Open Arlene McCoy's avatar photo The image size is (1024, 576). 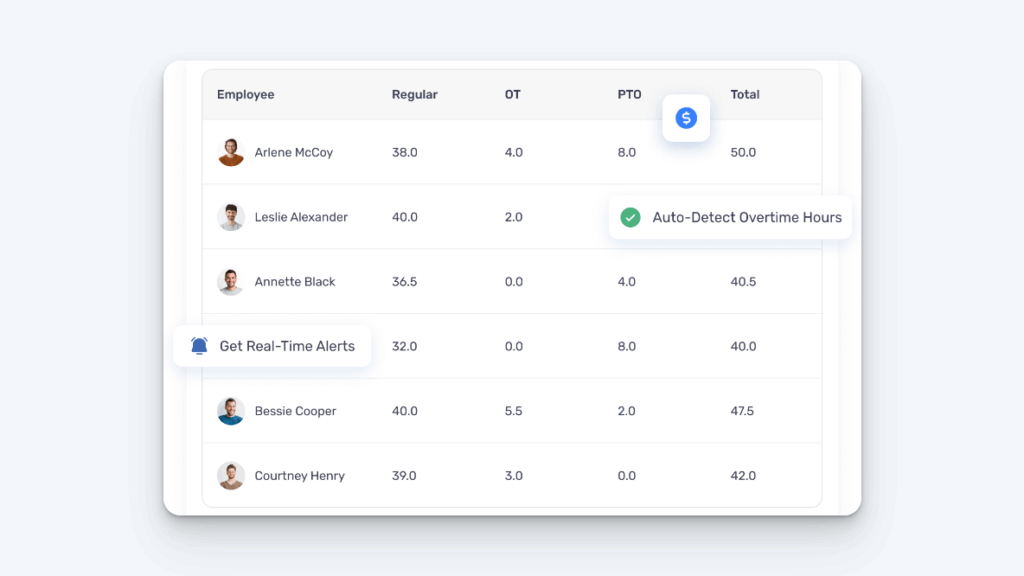coord(231,152)
